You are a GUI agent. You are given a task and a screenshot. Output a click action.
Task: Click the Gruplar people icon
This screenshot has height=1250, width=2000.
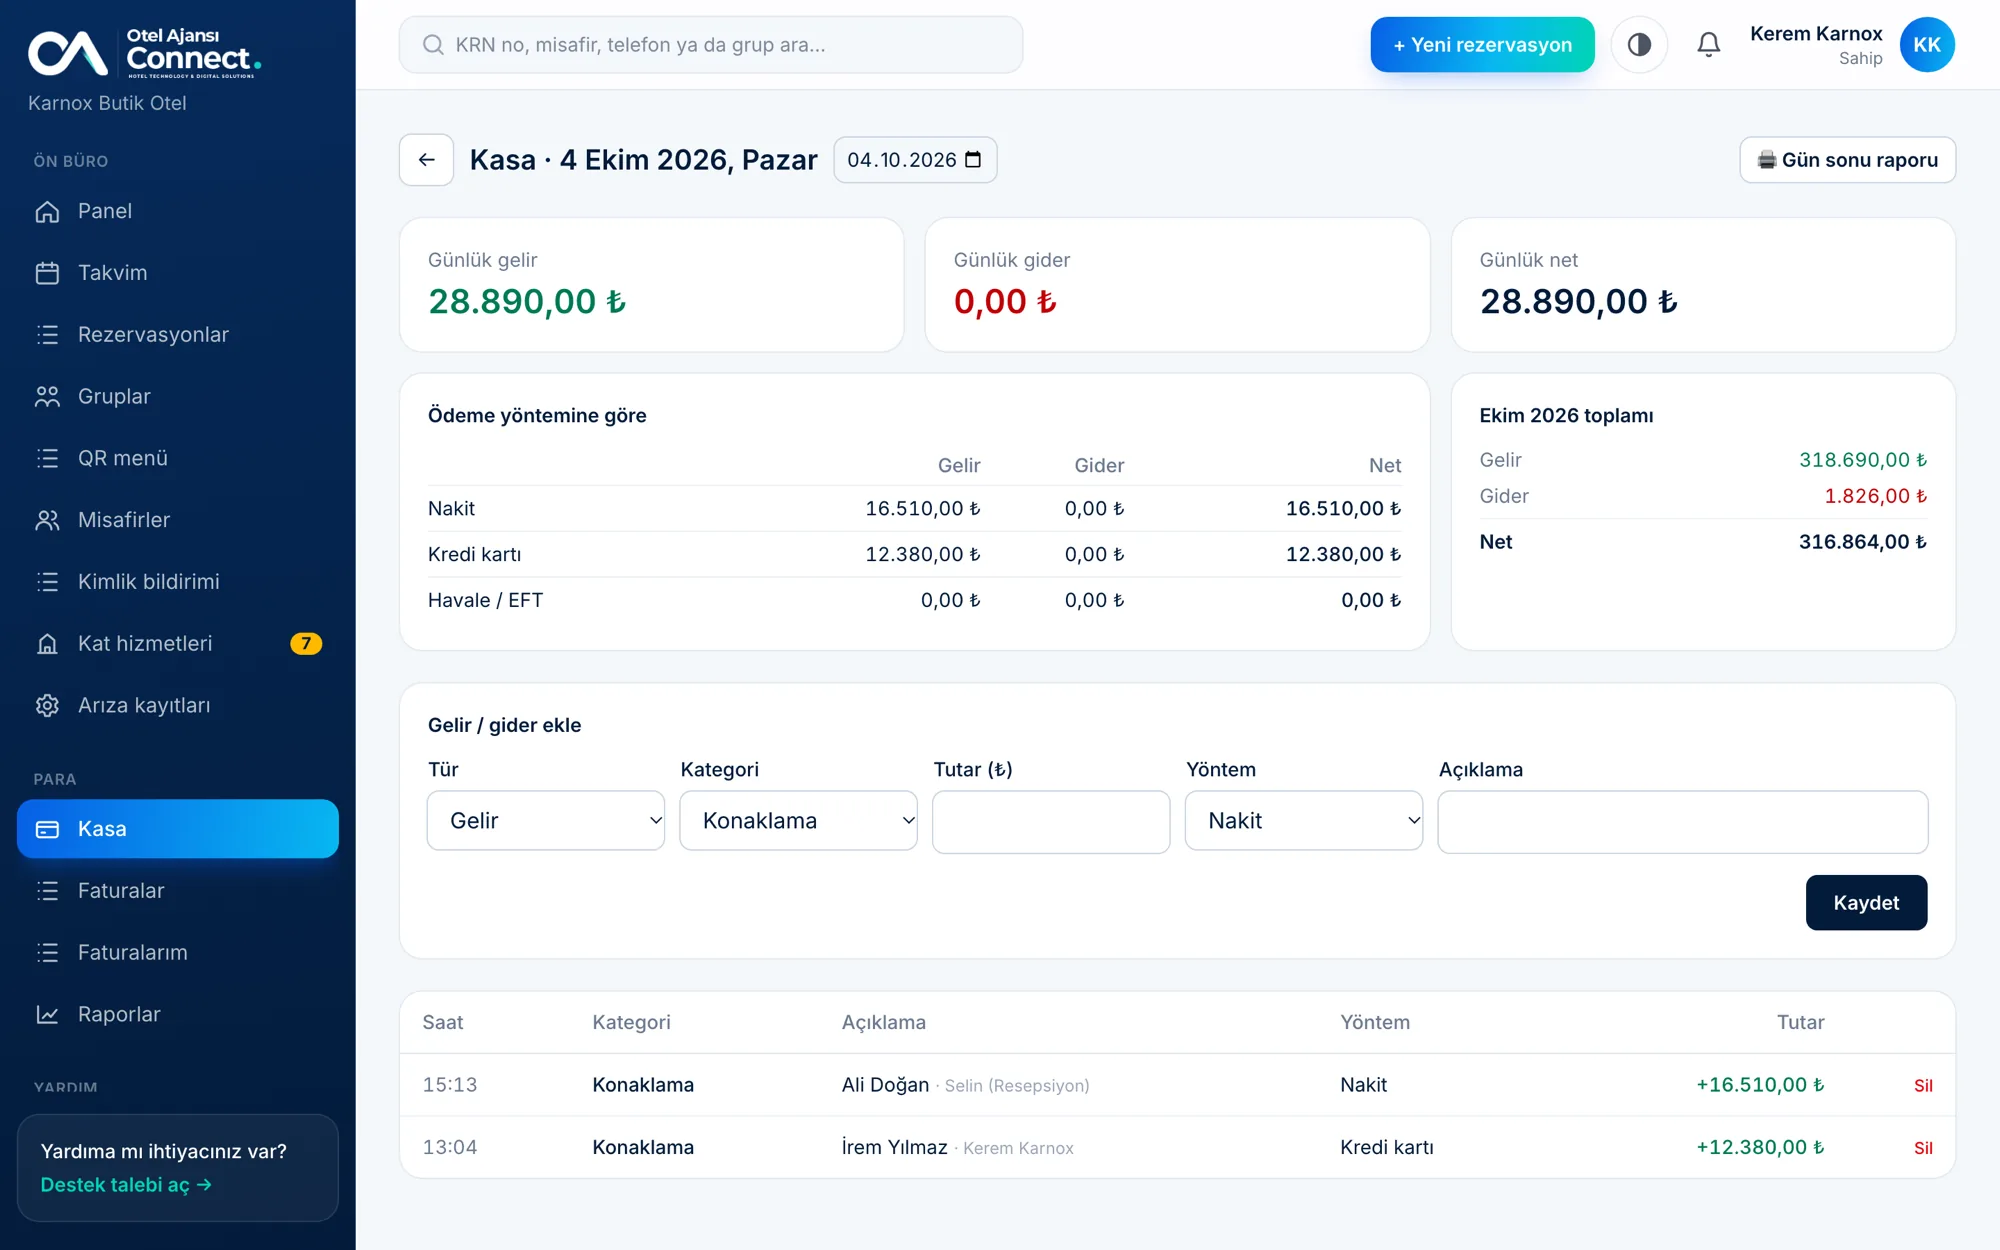pos(47,397)
